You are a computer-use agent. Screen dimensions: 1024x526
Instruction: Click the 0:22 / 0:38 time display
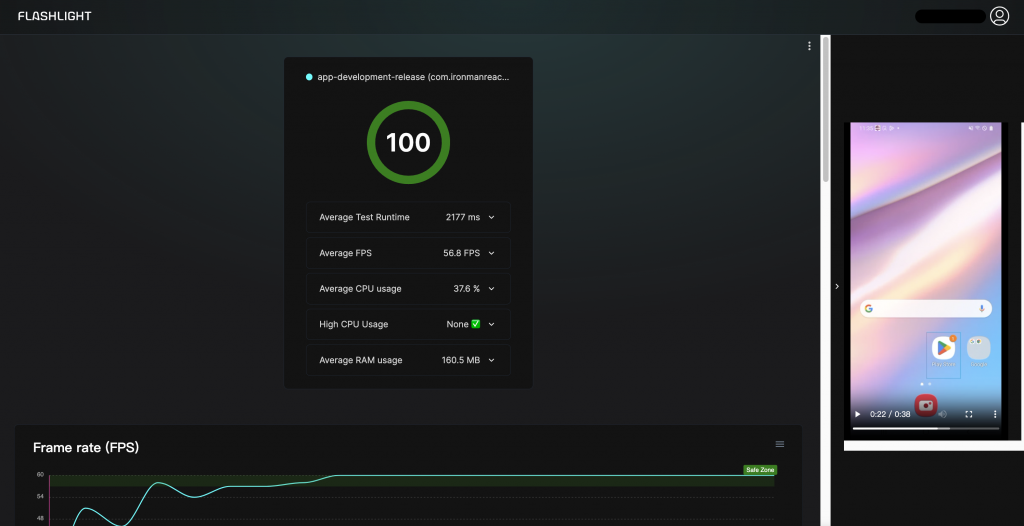tap(890, 414)
